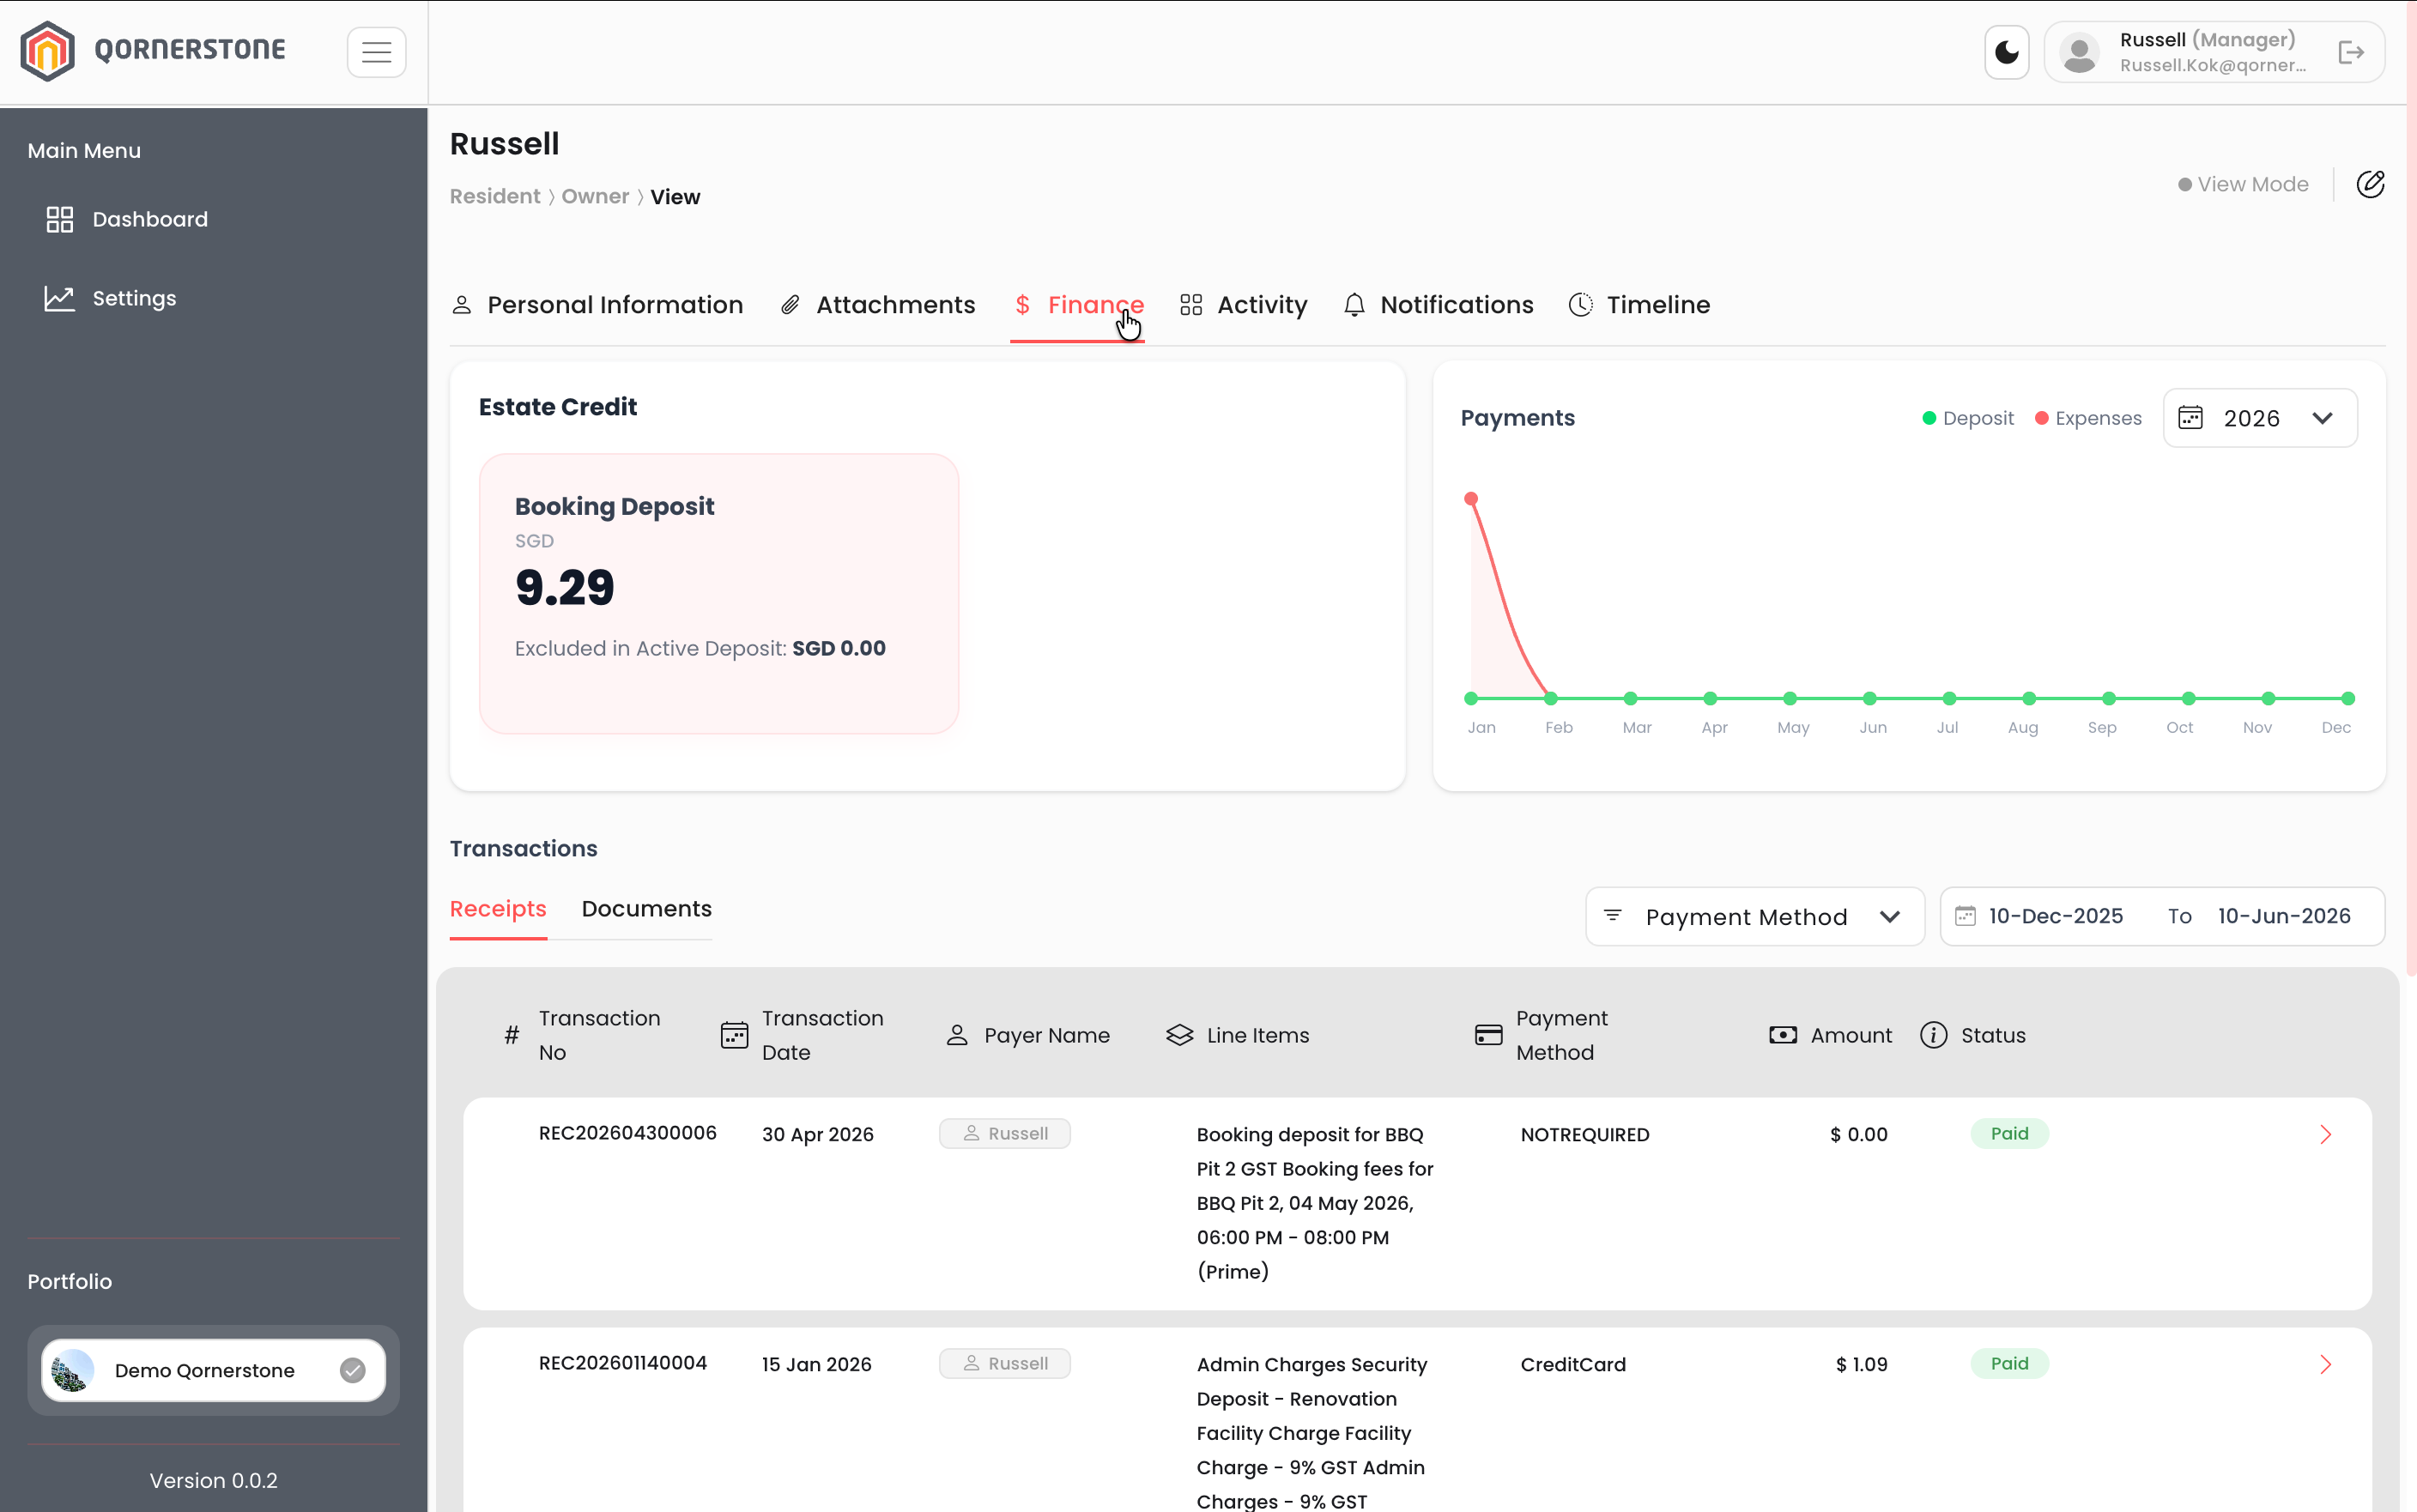Click the end date 10-Jun-2026 field
Viewport: 2417px width, 1512px height.
click(x=2283, y=916)
